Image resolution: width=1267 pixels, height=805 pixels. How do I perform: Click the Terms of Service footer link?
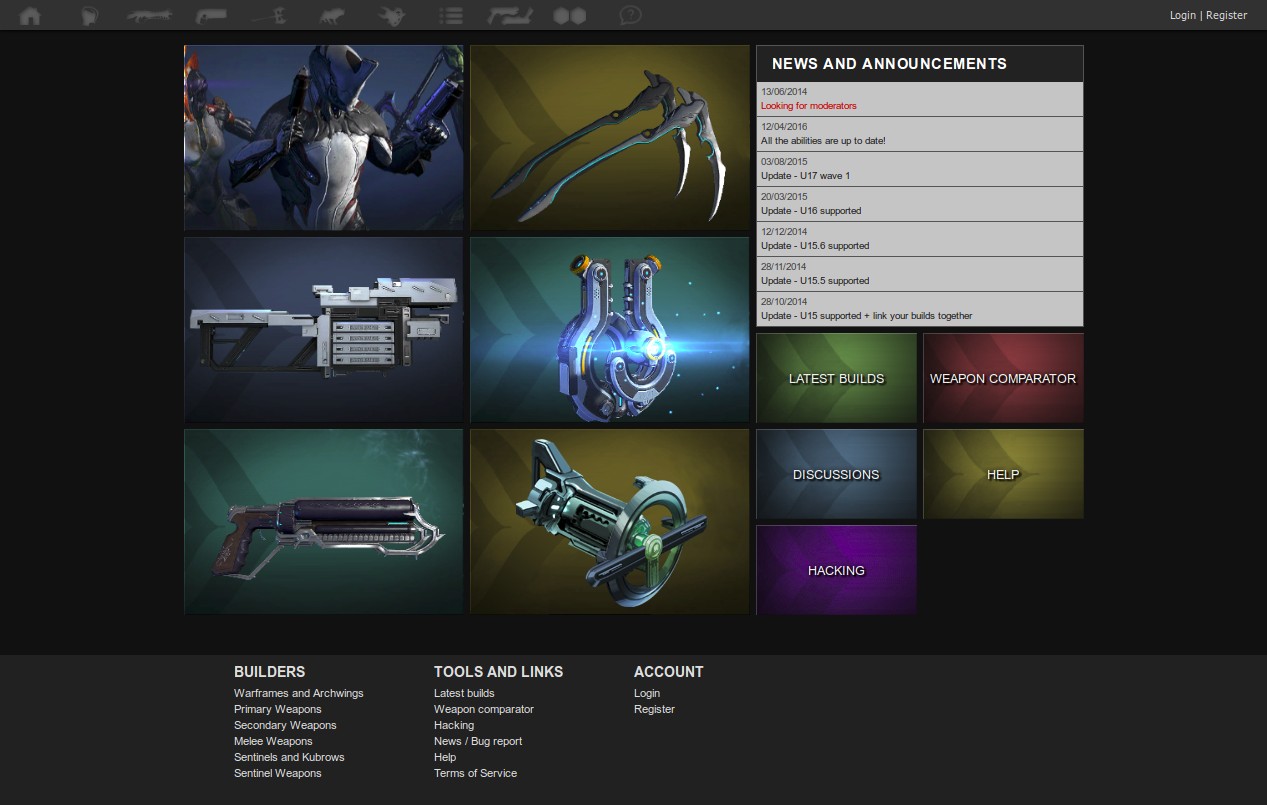(475, 773)
